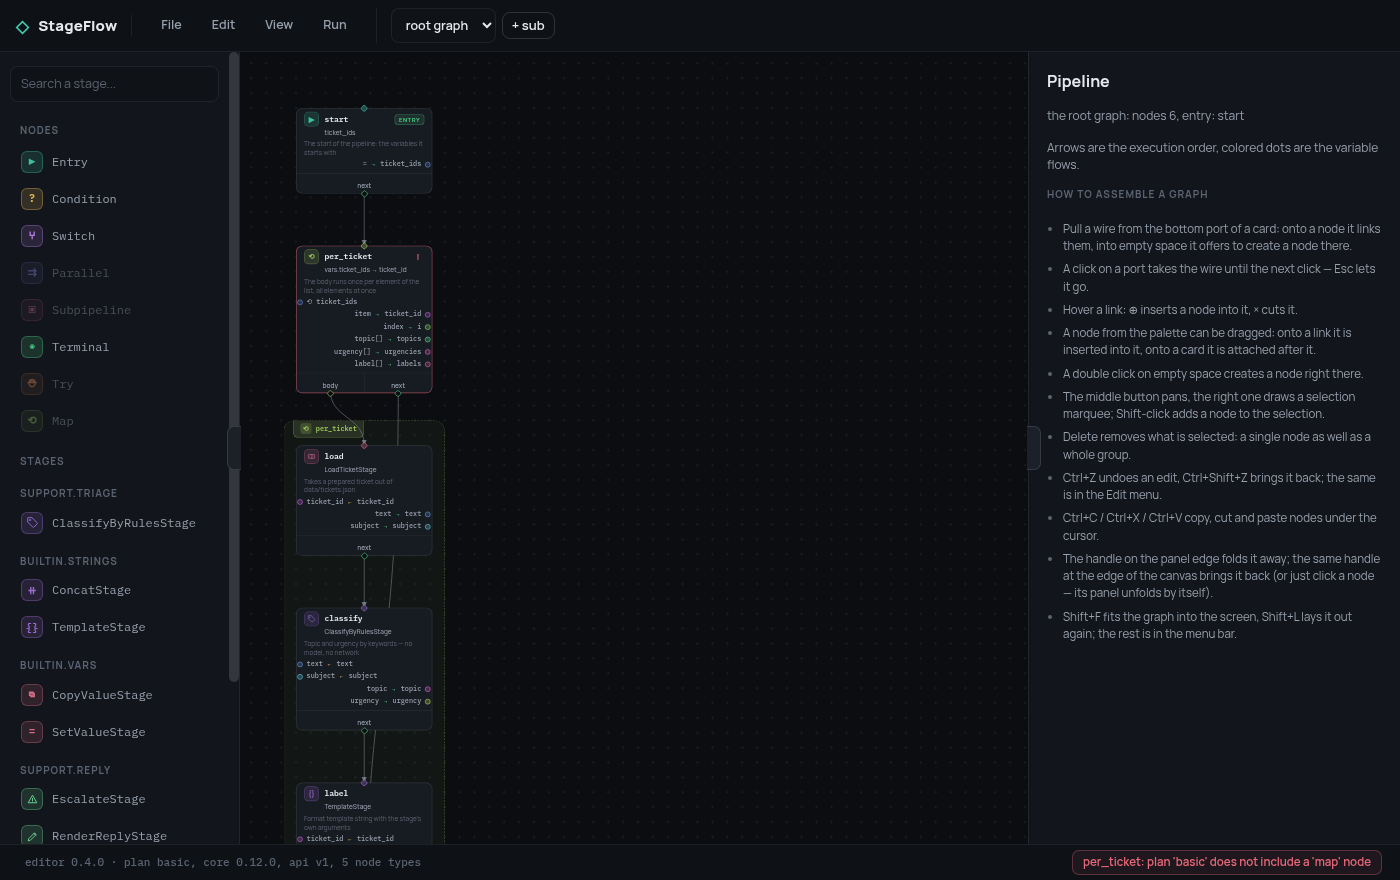Choose the Terminal node icon
Image resolution: width=1400 pixels, height=880 pixels.
pos(32,347)
